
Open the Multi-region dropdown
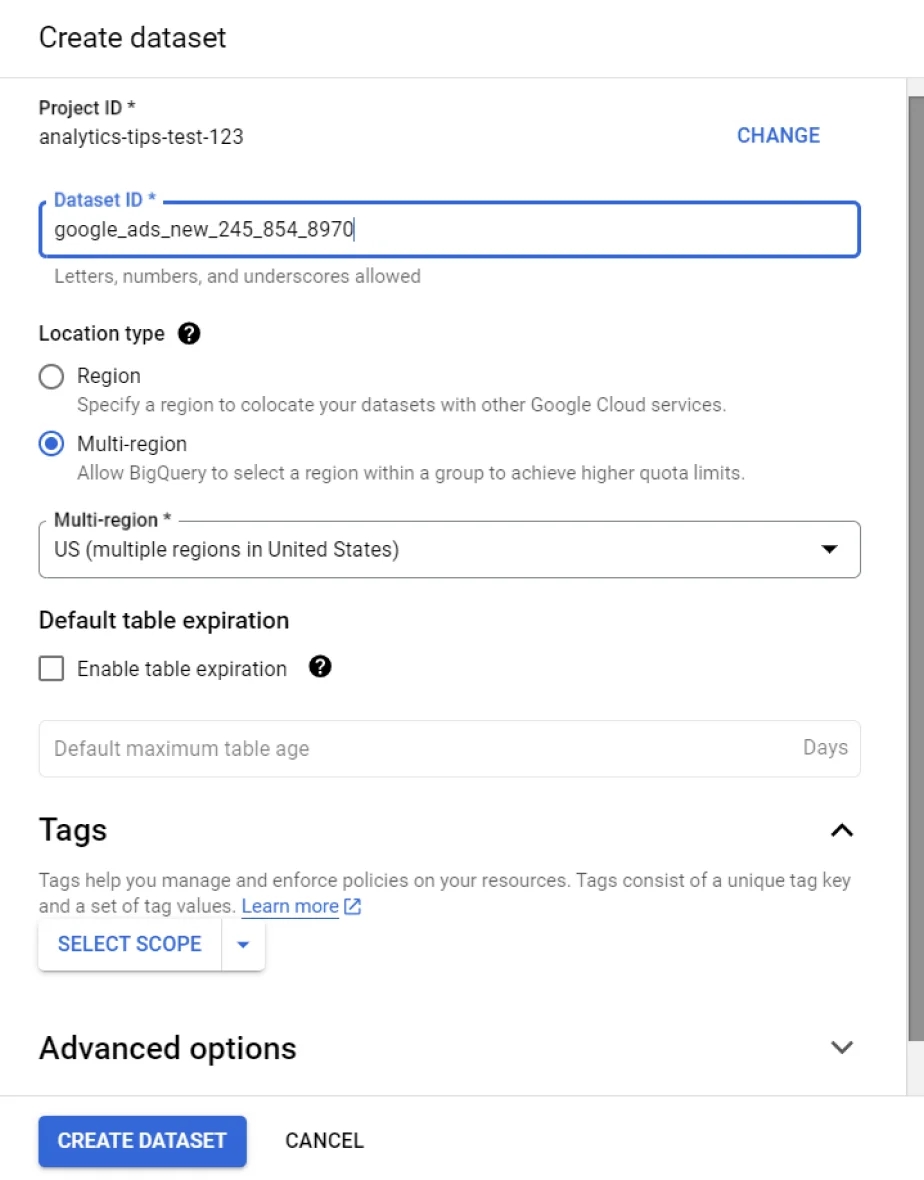449,549
